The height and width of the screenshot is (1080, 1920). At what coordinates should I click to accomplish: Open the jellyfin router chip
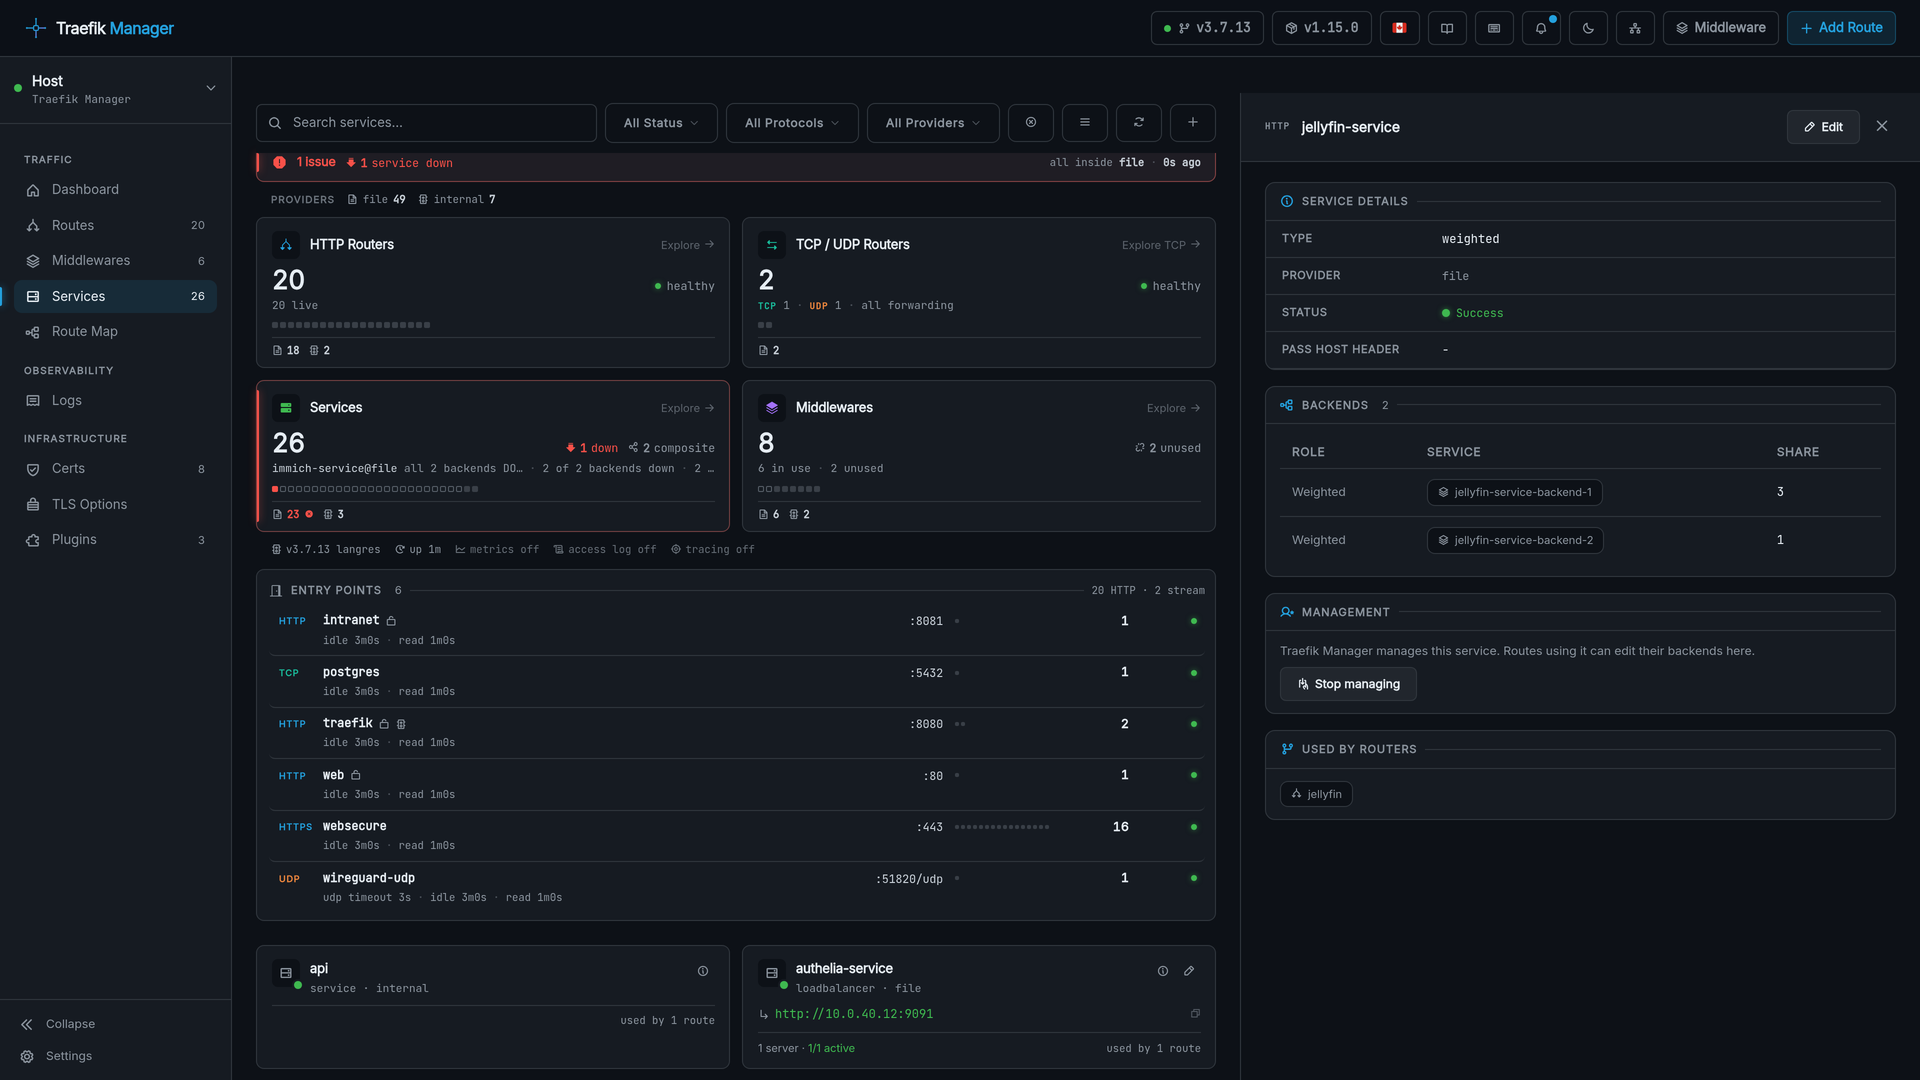(x=1316, y=795)
